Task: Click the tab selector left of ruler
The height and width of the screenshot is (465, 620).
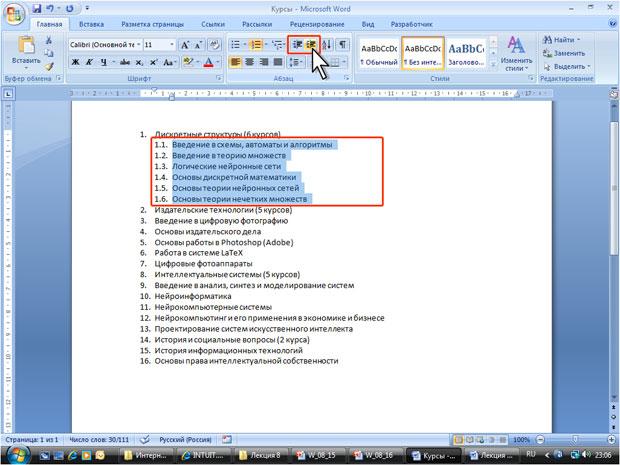Action: pos(8,94)
